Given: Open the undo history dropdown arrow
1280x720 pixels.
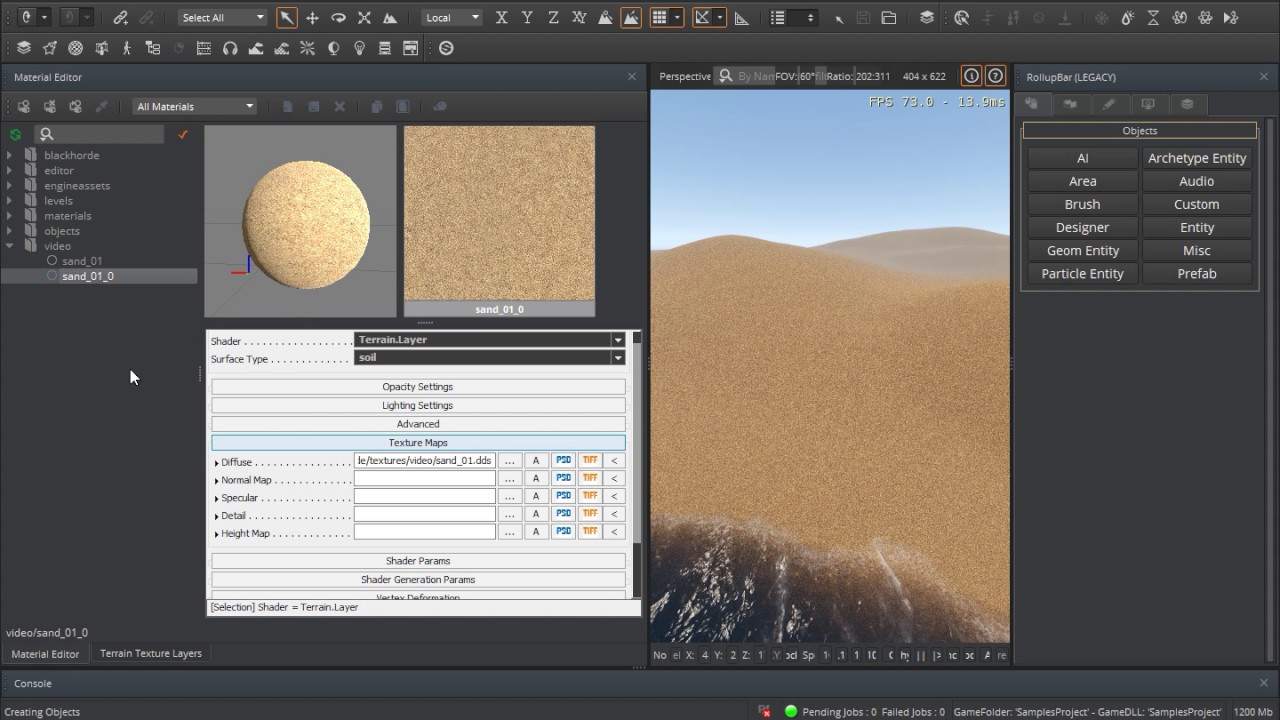Looking at the screenshot, I should click(44, 18).
